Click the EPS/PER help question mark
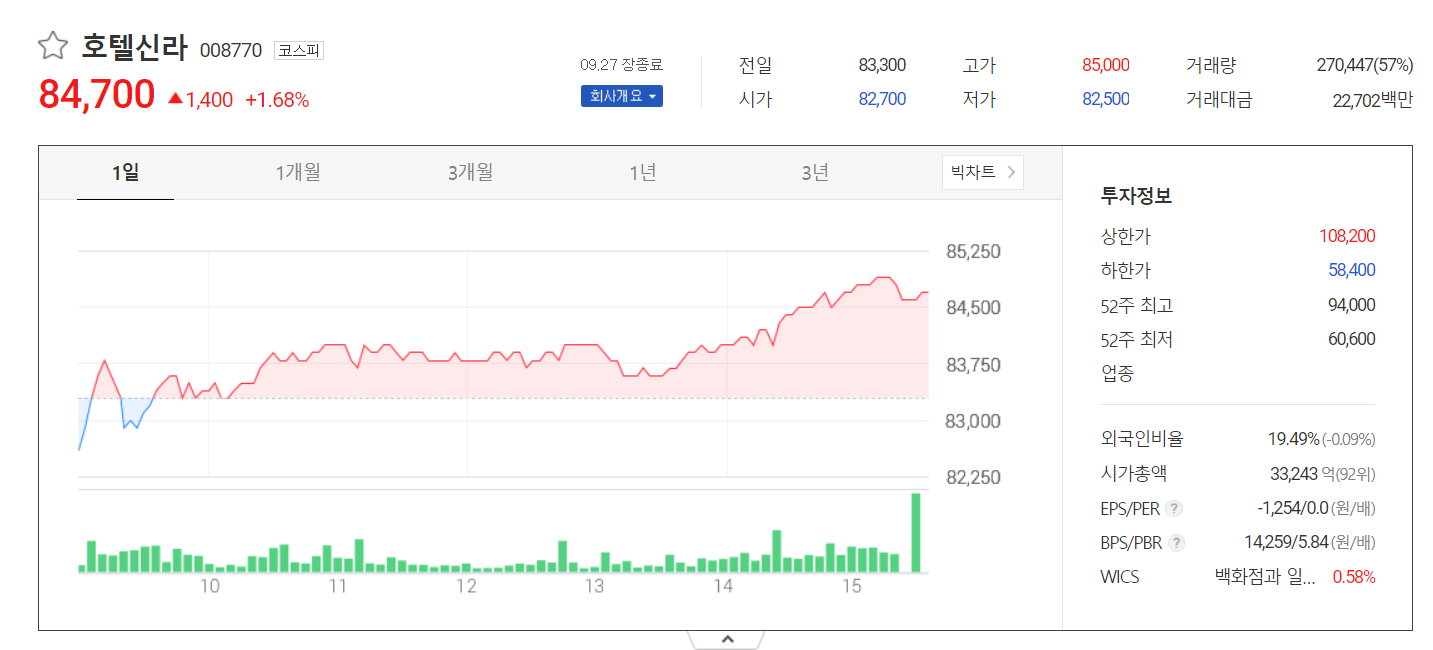The width and height of the screenshot is (1433, 650). (x=1175, y=509)
